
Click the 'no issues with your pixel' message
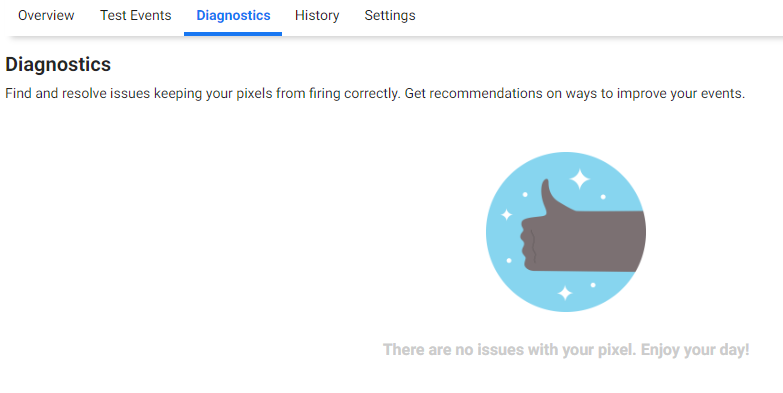pos(509,350)
